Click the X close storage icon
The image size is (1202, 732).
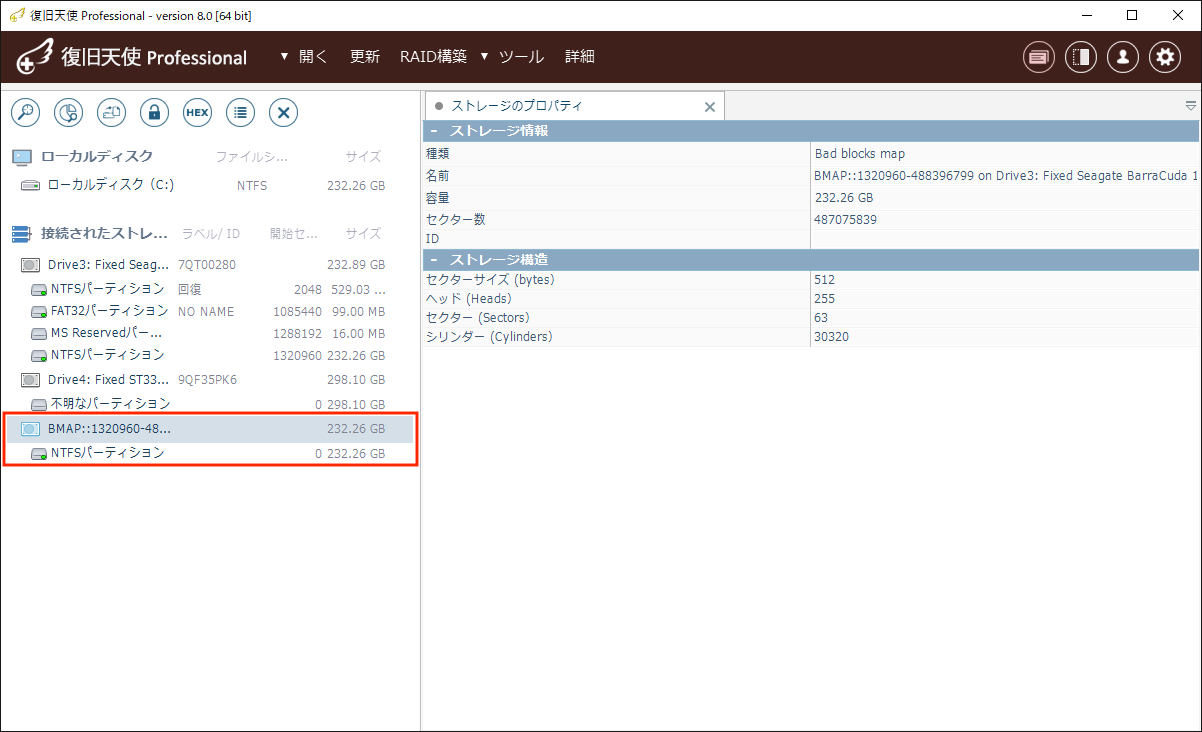click(283, 112)
